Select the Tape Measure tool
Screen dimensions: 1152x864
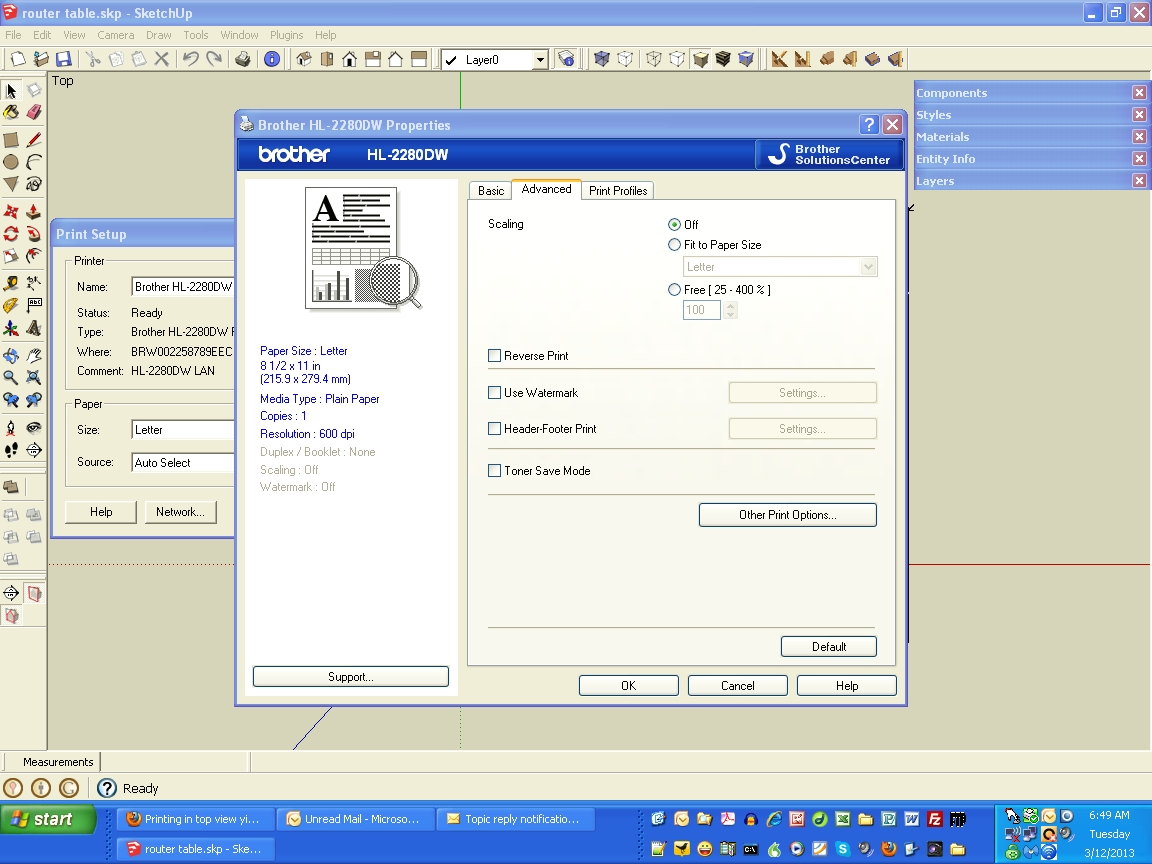[x=11, y=284]
